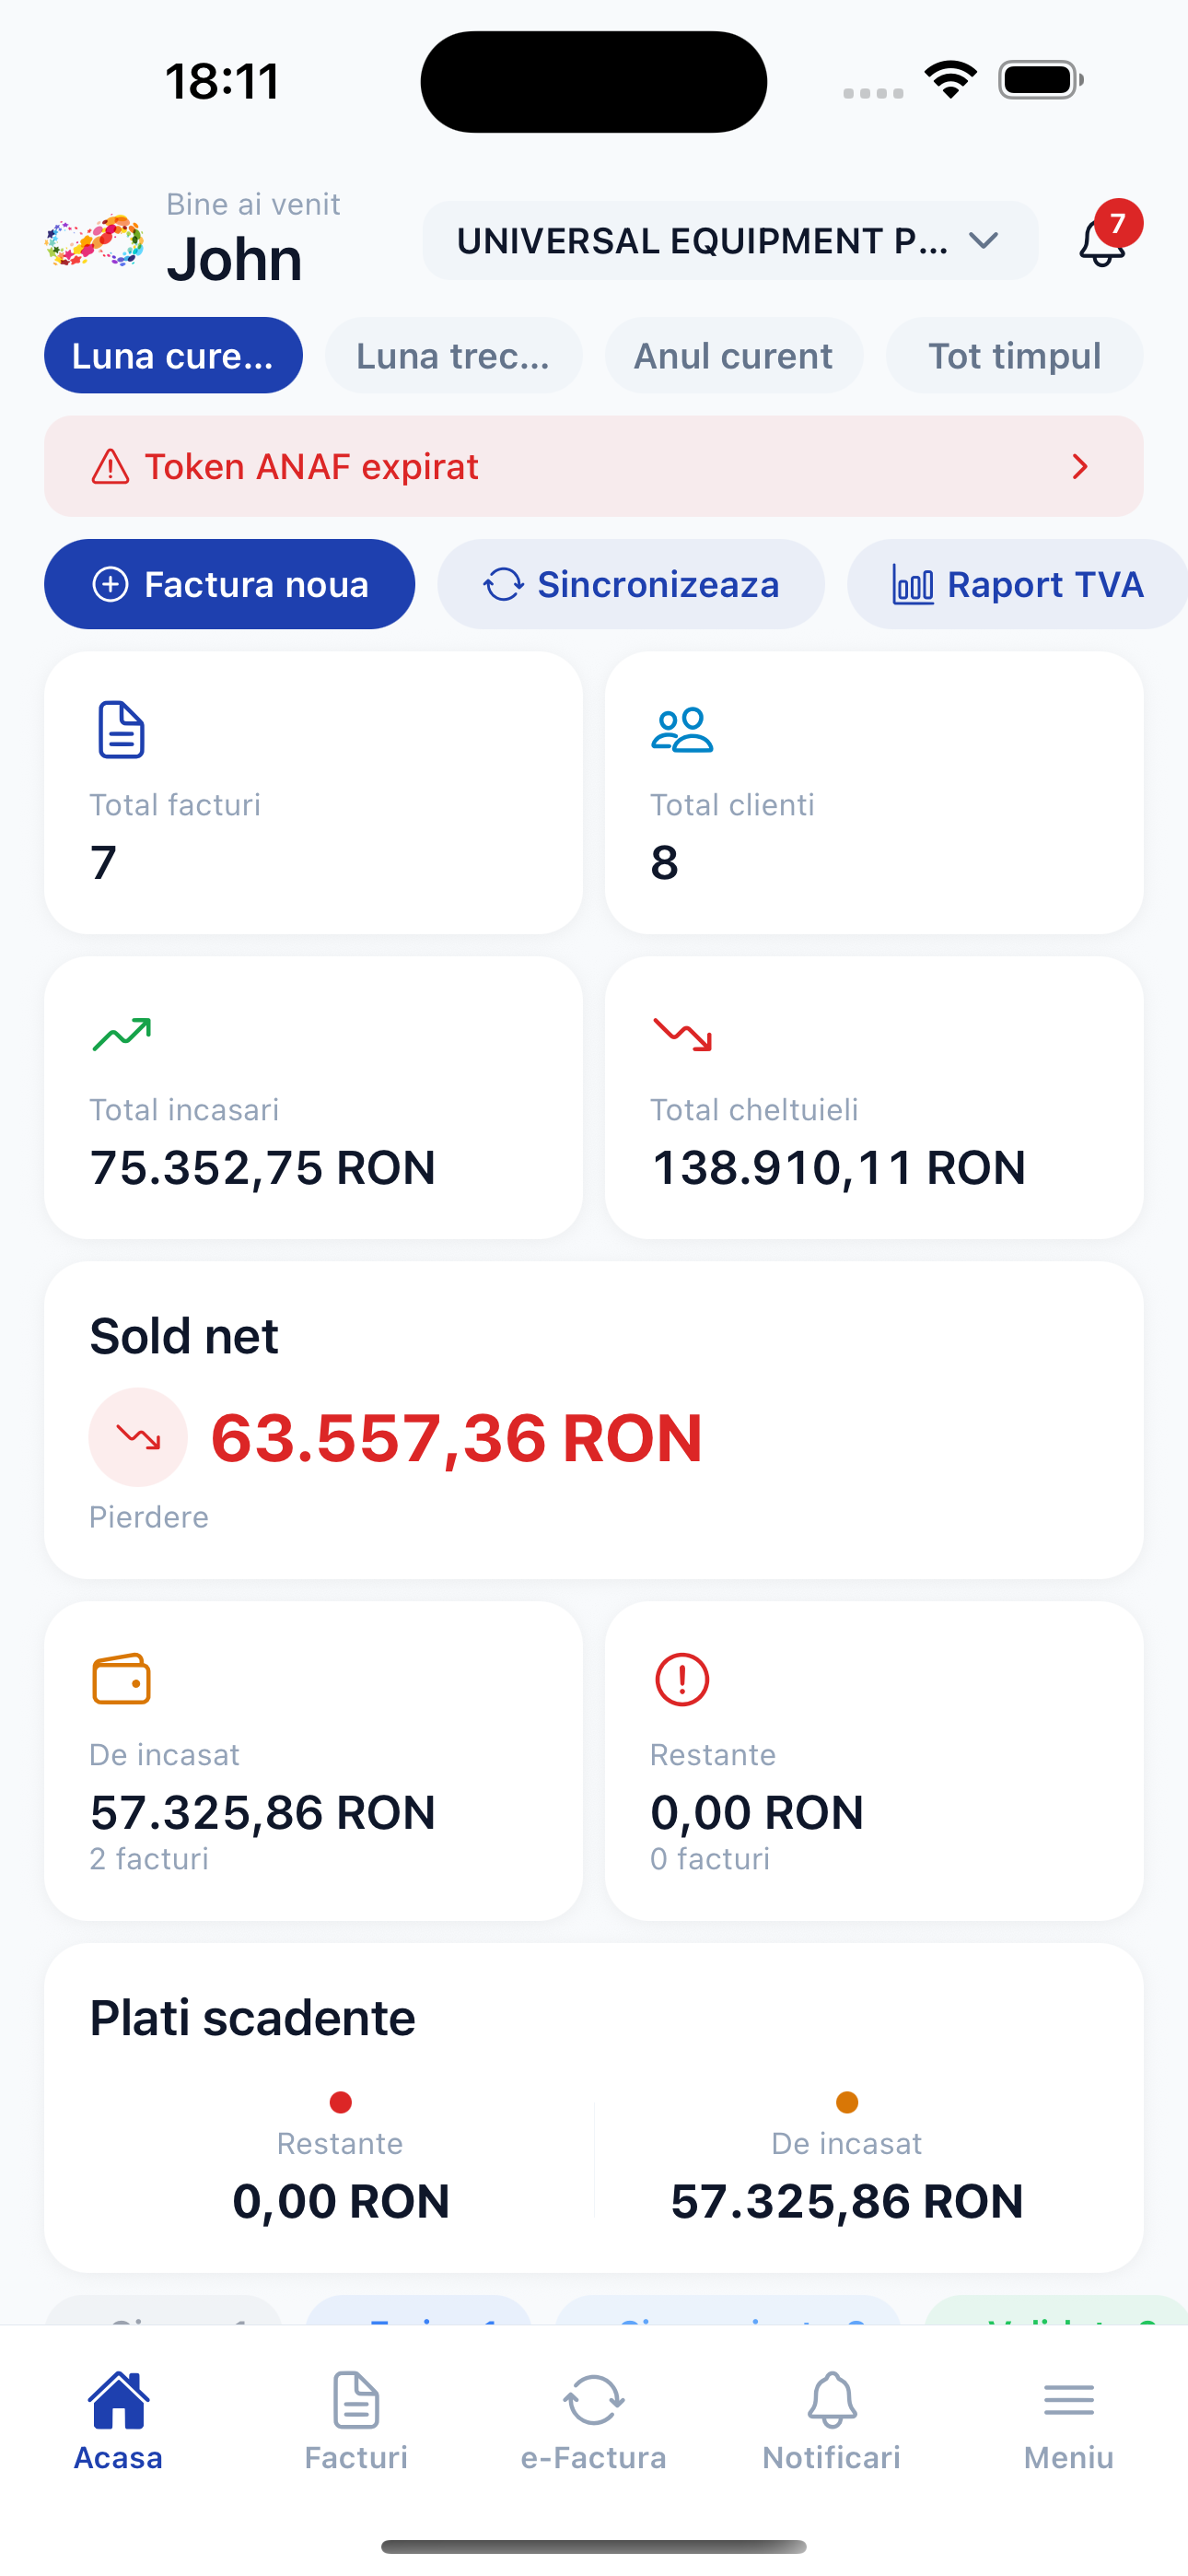The height and width of the screenshot is (2576, 1188).
Task: Open the Total facturi card value 7
Action: click(x=103, y=862)
